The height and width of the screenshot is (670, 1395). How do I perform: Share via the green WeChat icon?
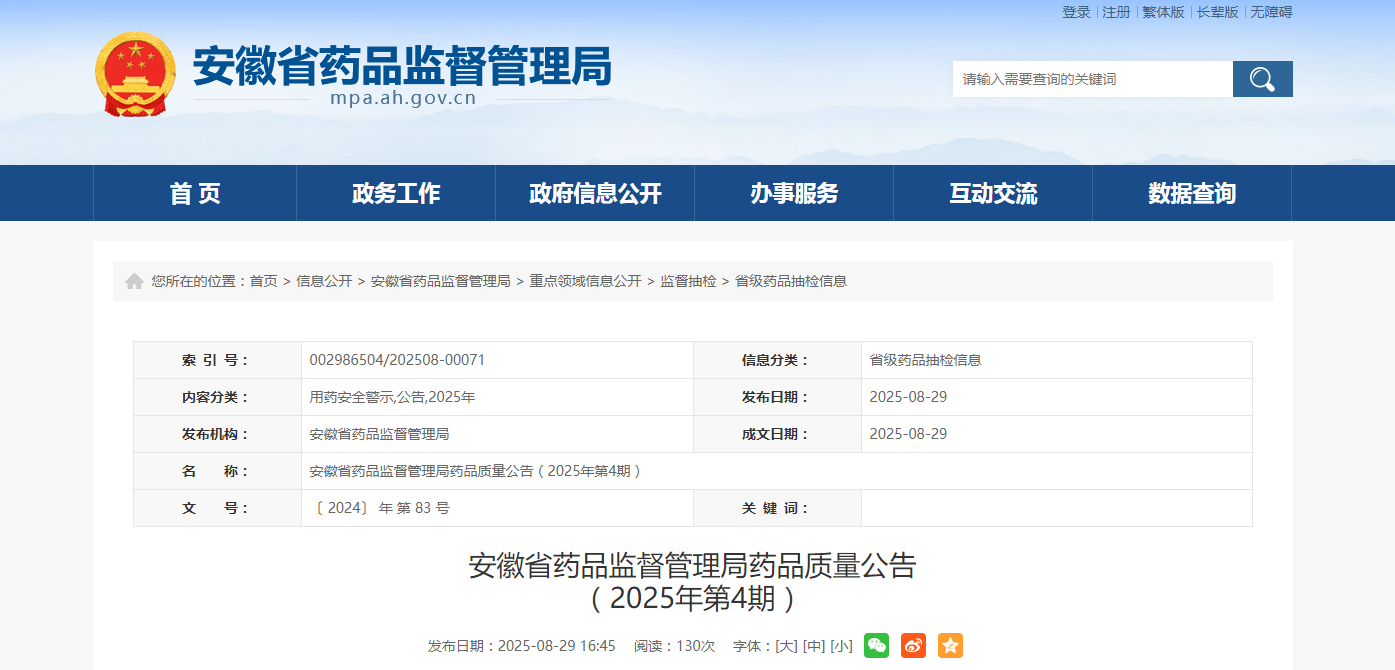[876, 646]
